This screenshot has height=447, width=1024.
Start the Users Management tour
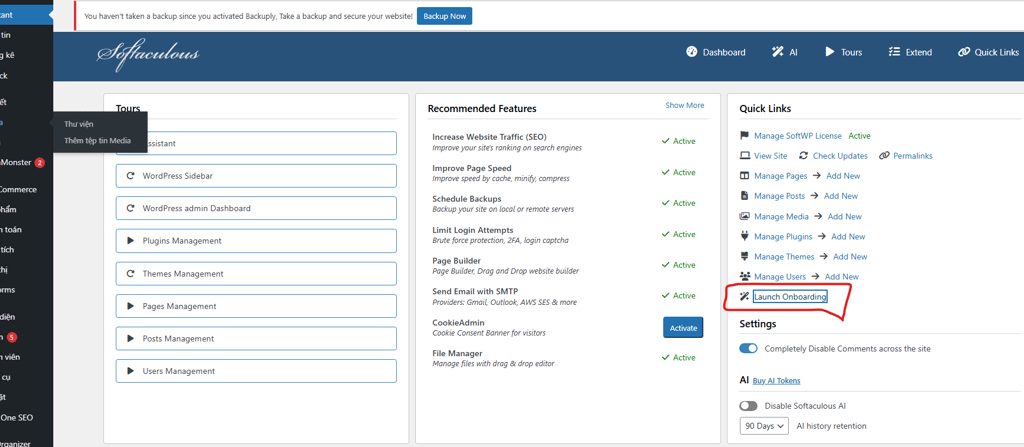(x=256, y=371)
